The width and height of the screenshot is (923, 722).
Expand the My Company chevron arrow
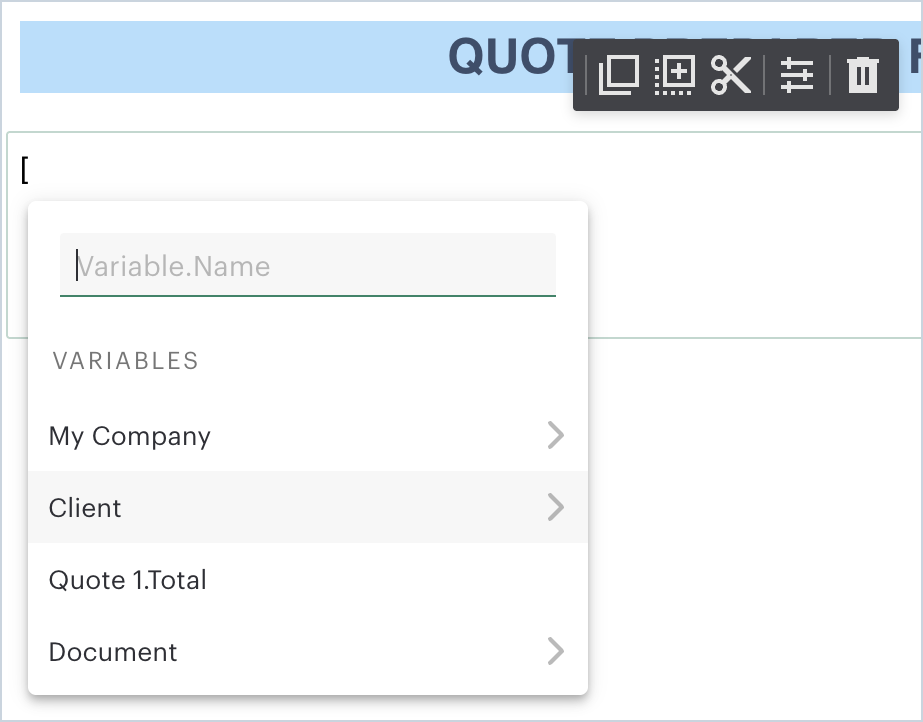pos(556,435)
